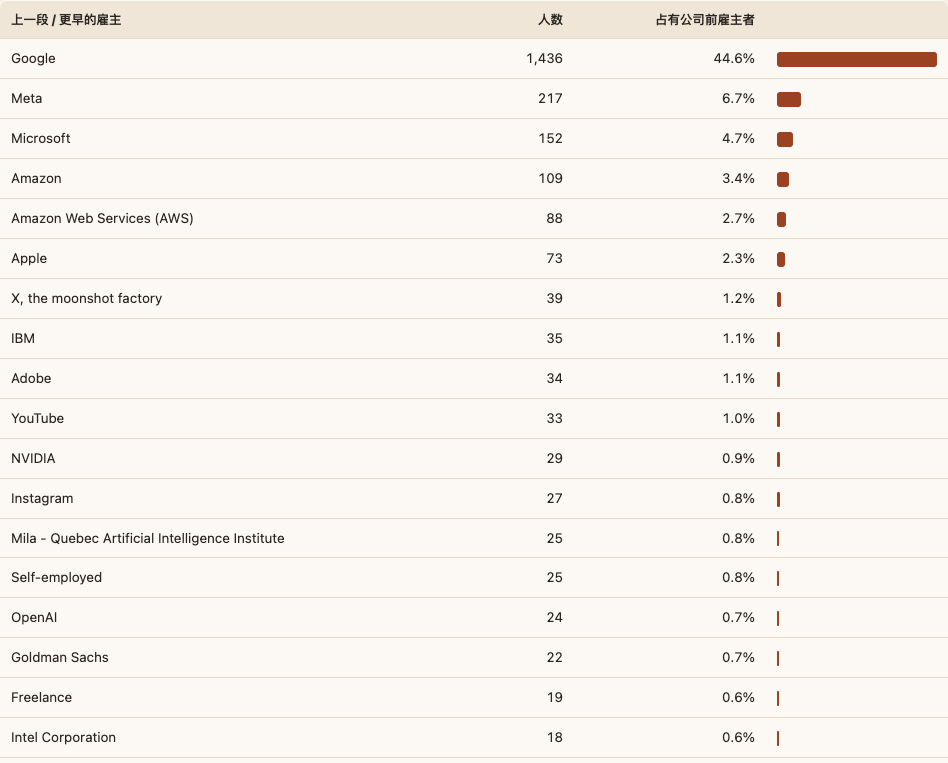The image size is (948, 763).
Task: Click Meta's count 217
Action: (550, 99)
